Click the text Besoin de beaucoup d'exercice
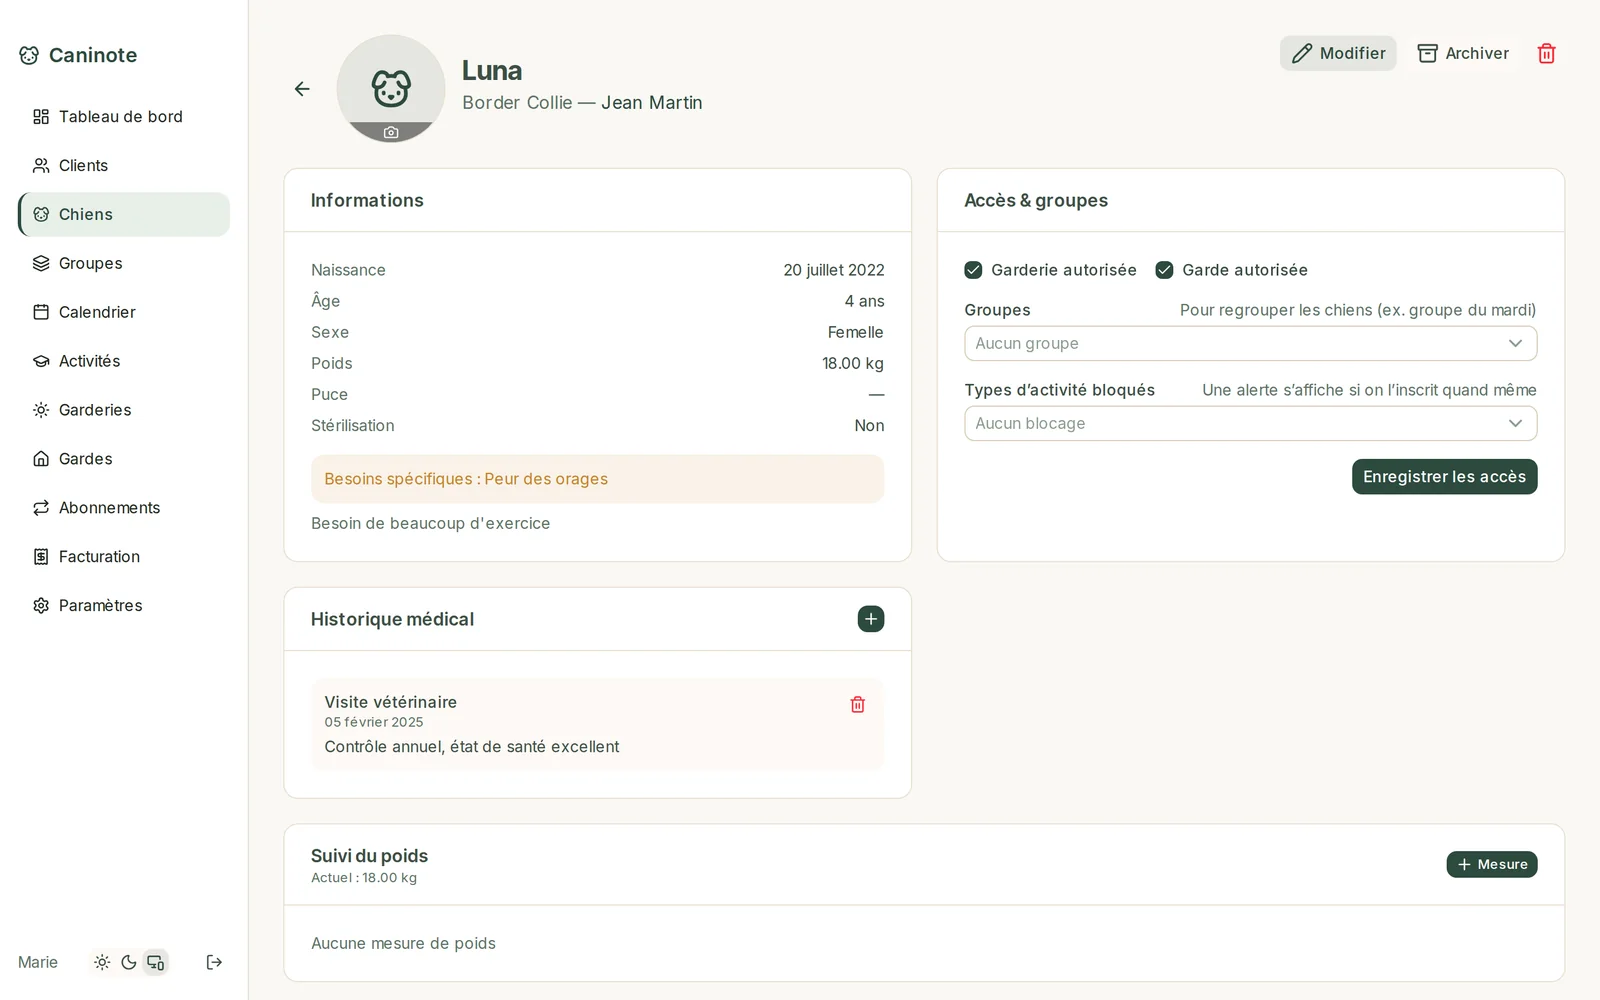This screenshot has width=1600, height=1000. click(x=431, y=523)
